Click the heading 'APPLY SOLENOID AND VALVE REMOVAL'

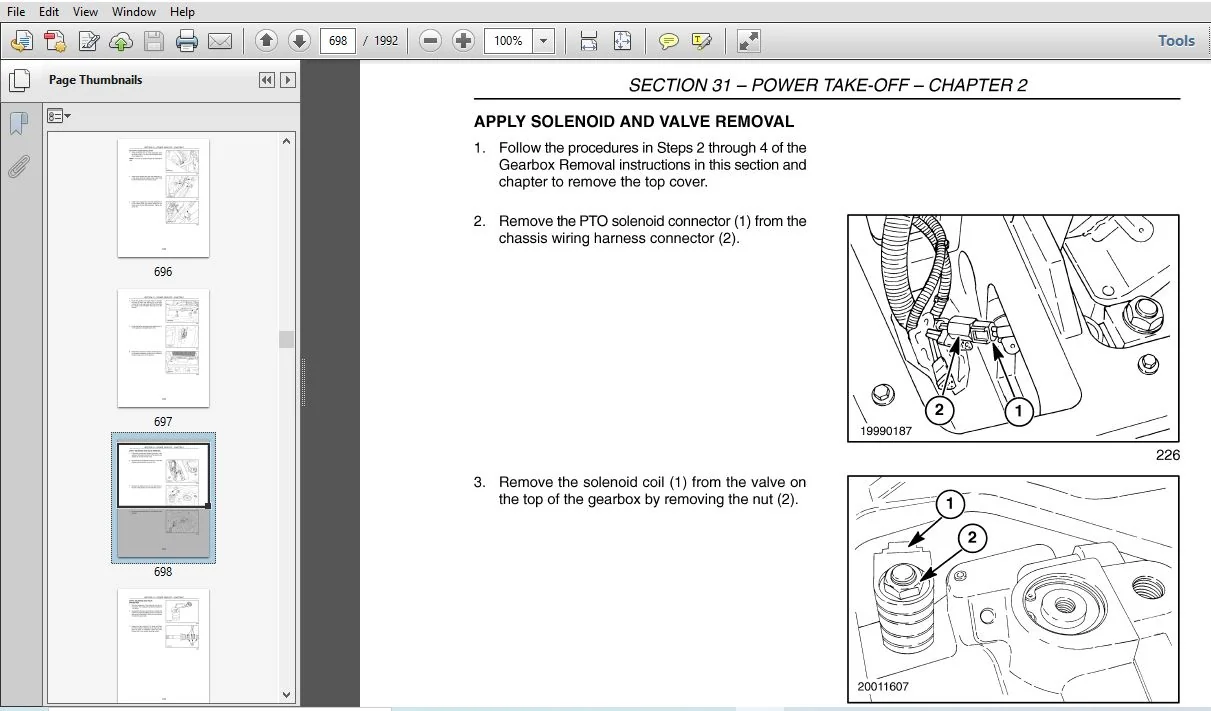click(634, 122)
